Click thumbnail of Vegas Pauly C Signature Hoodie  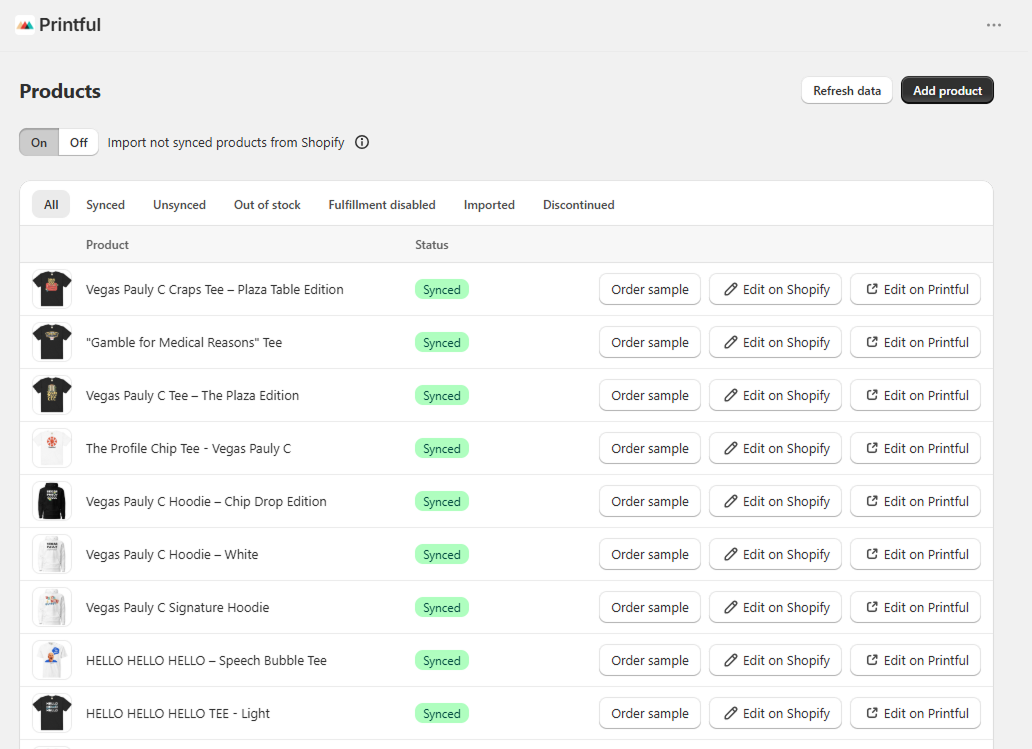click(x=52, y=607)
